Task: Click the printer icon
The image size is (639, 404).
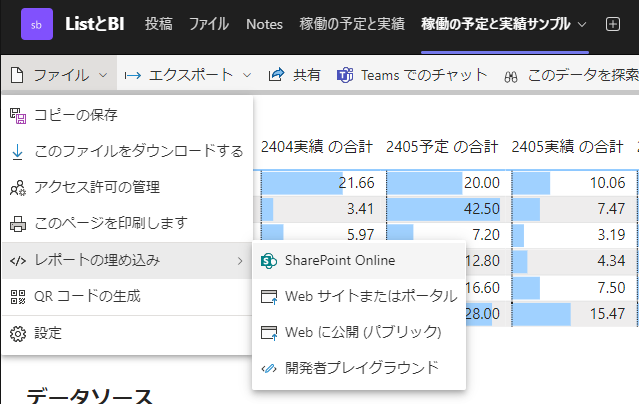Action: 18,224
